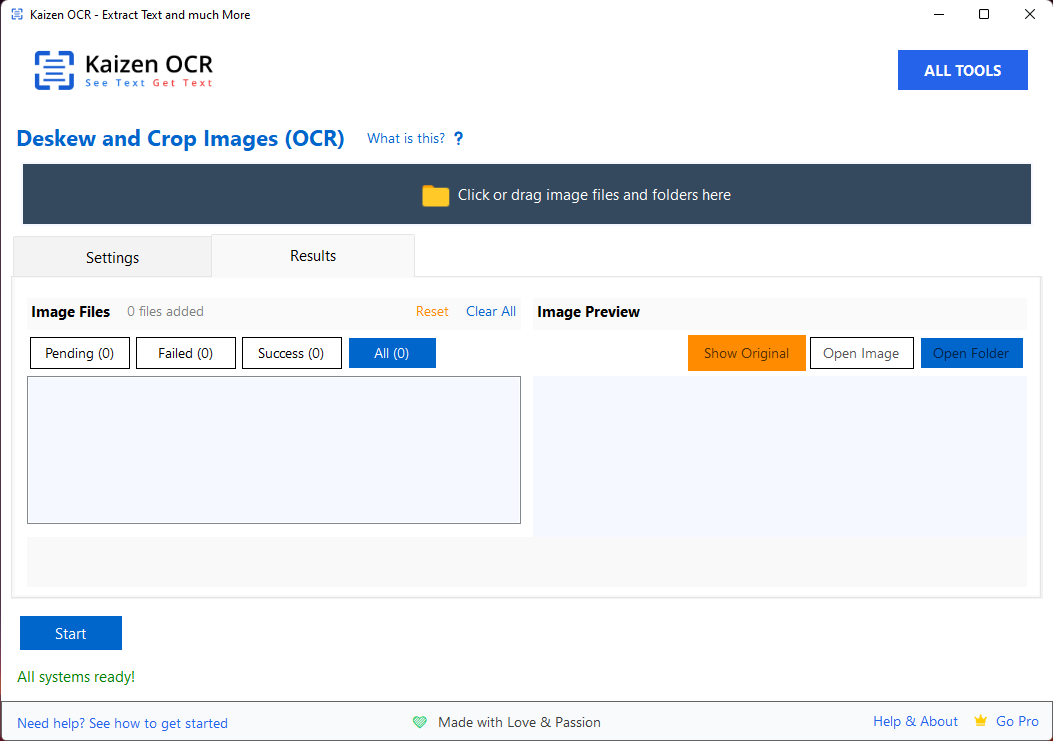Click the Clear All link
Viewport: 1053px width, 741px height.
(491, 311)
